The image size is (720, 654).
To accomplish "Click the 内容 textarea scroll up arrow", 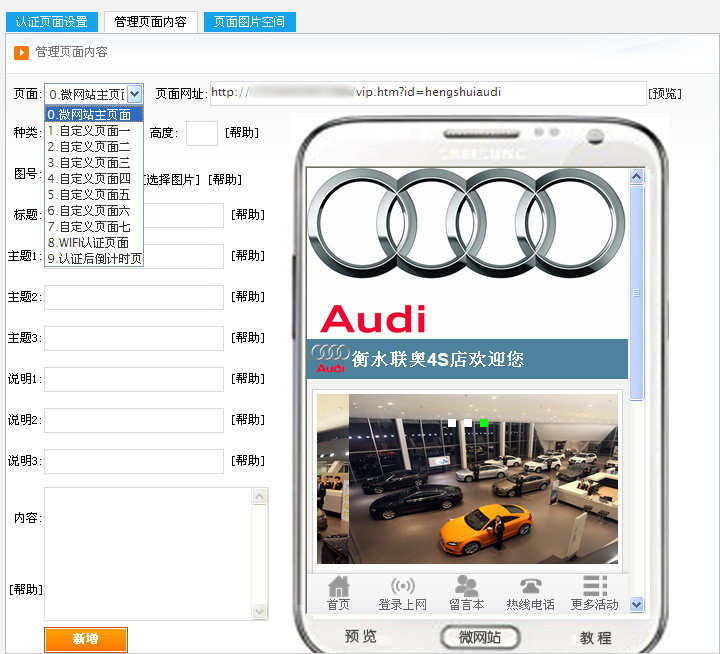I will click(259, 496).
